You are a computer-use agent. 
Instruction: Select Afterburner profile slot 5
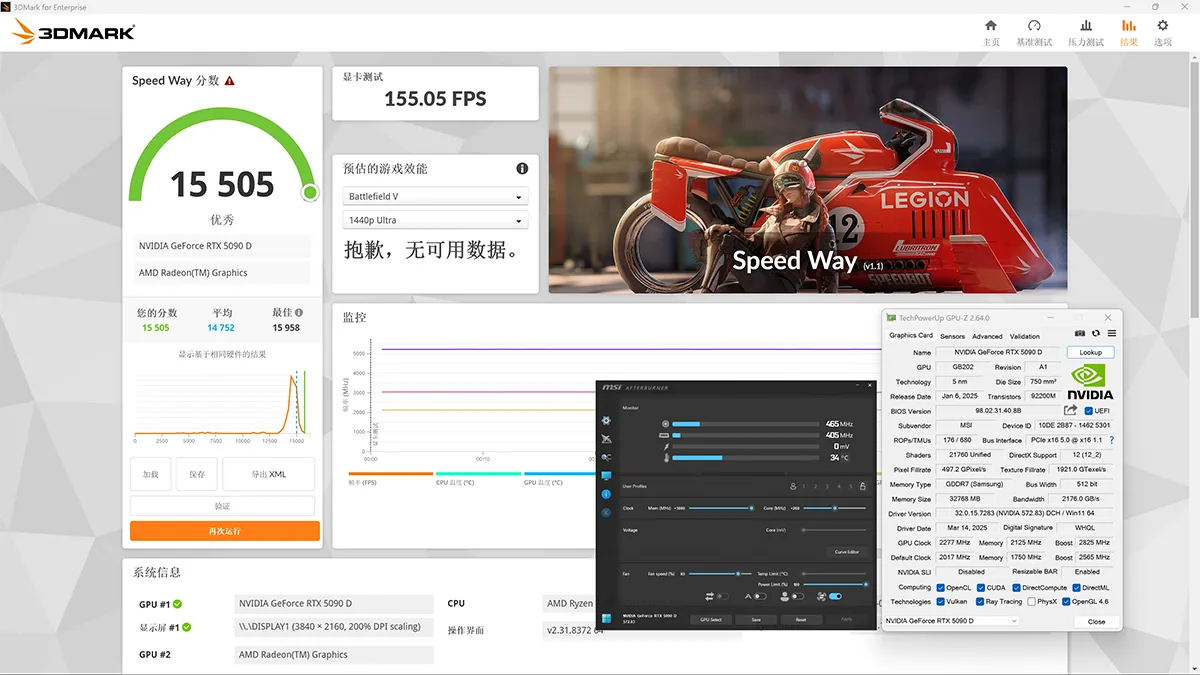pyautogui.click(x=851, y=487)
